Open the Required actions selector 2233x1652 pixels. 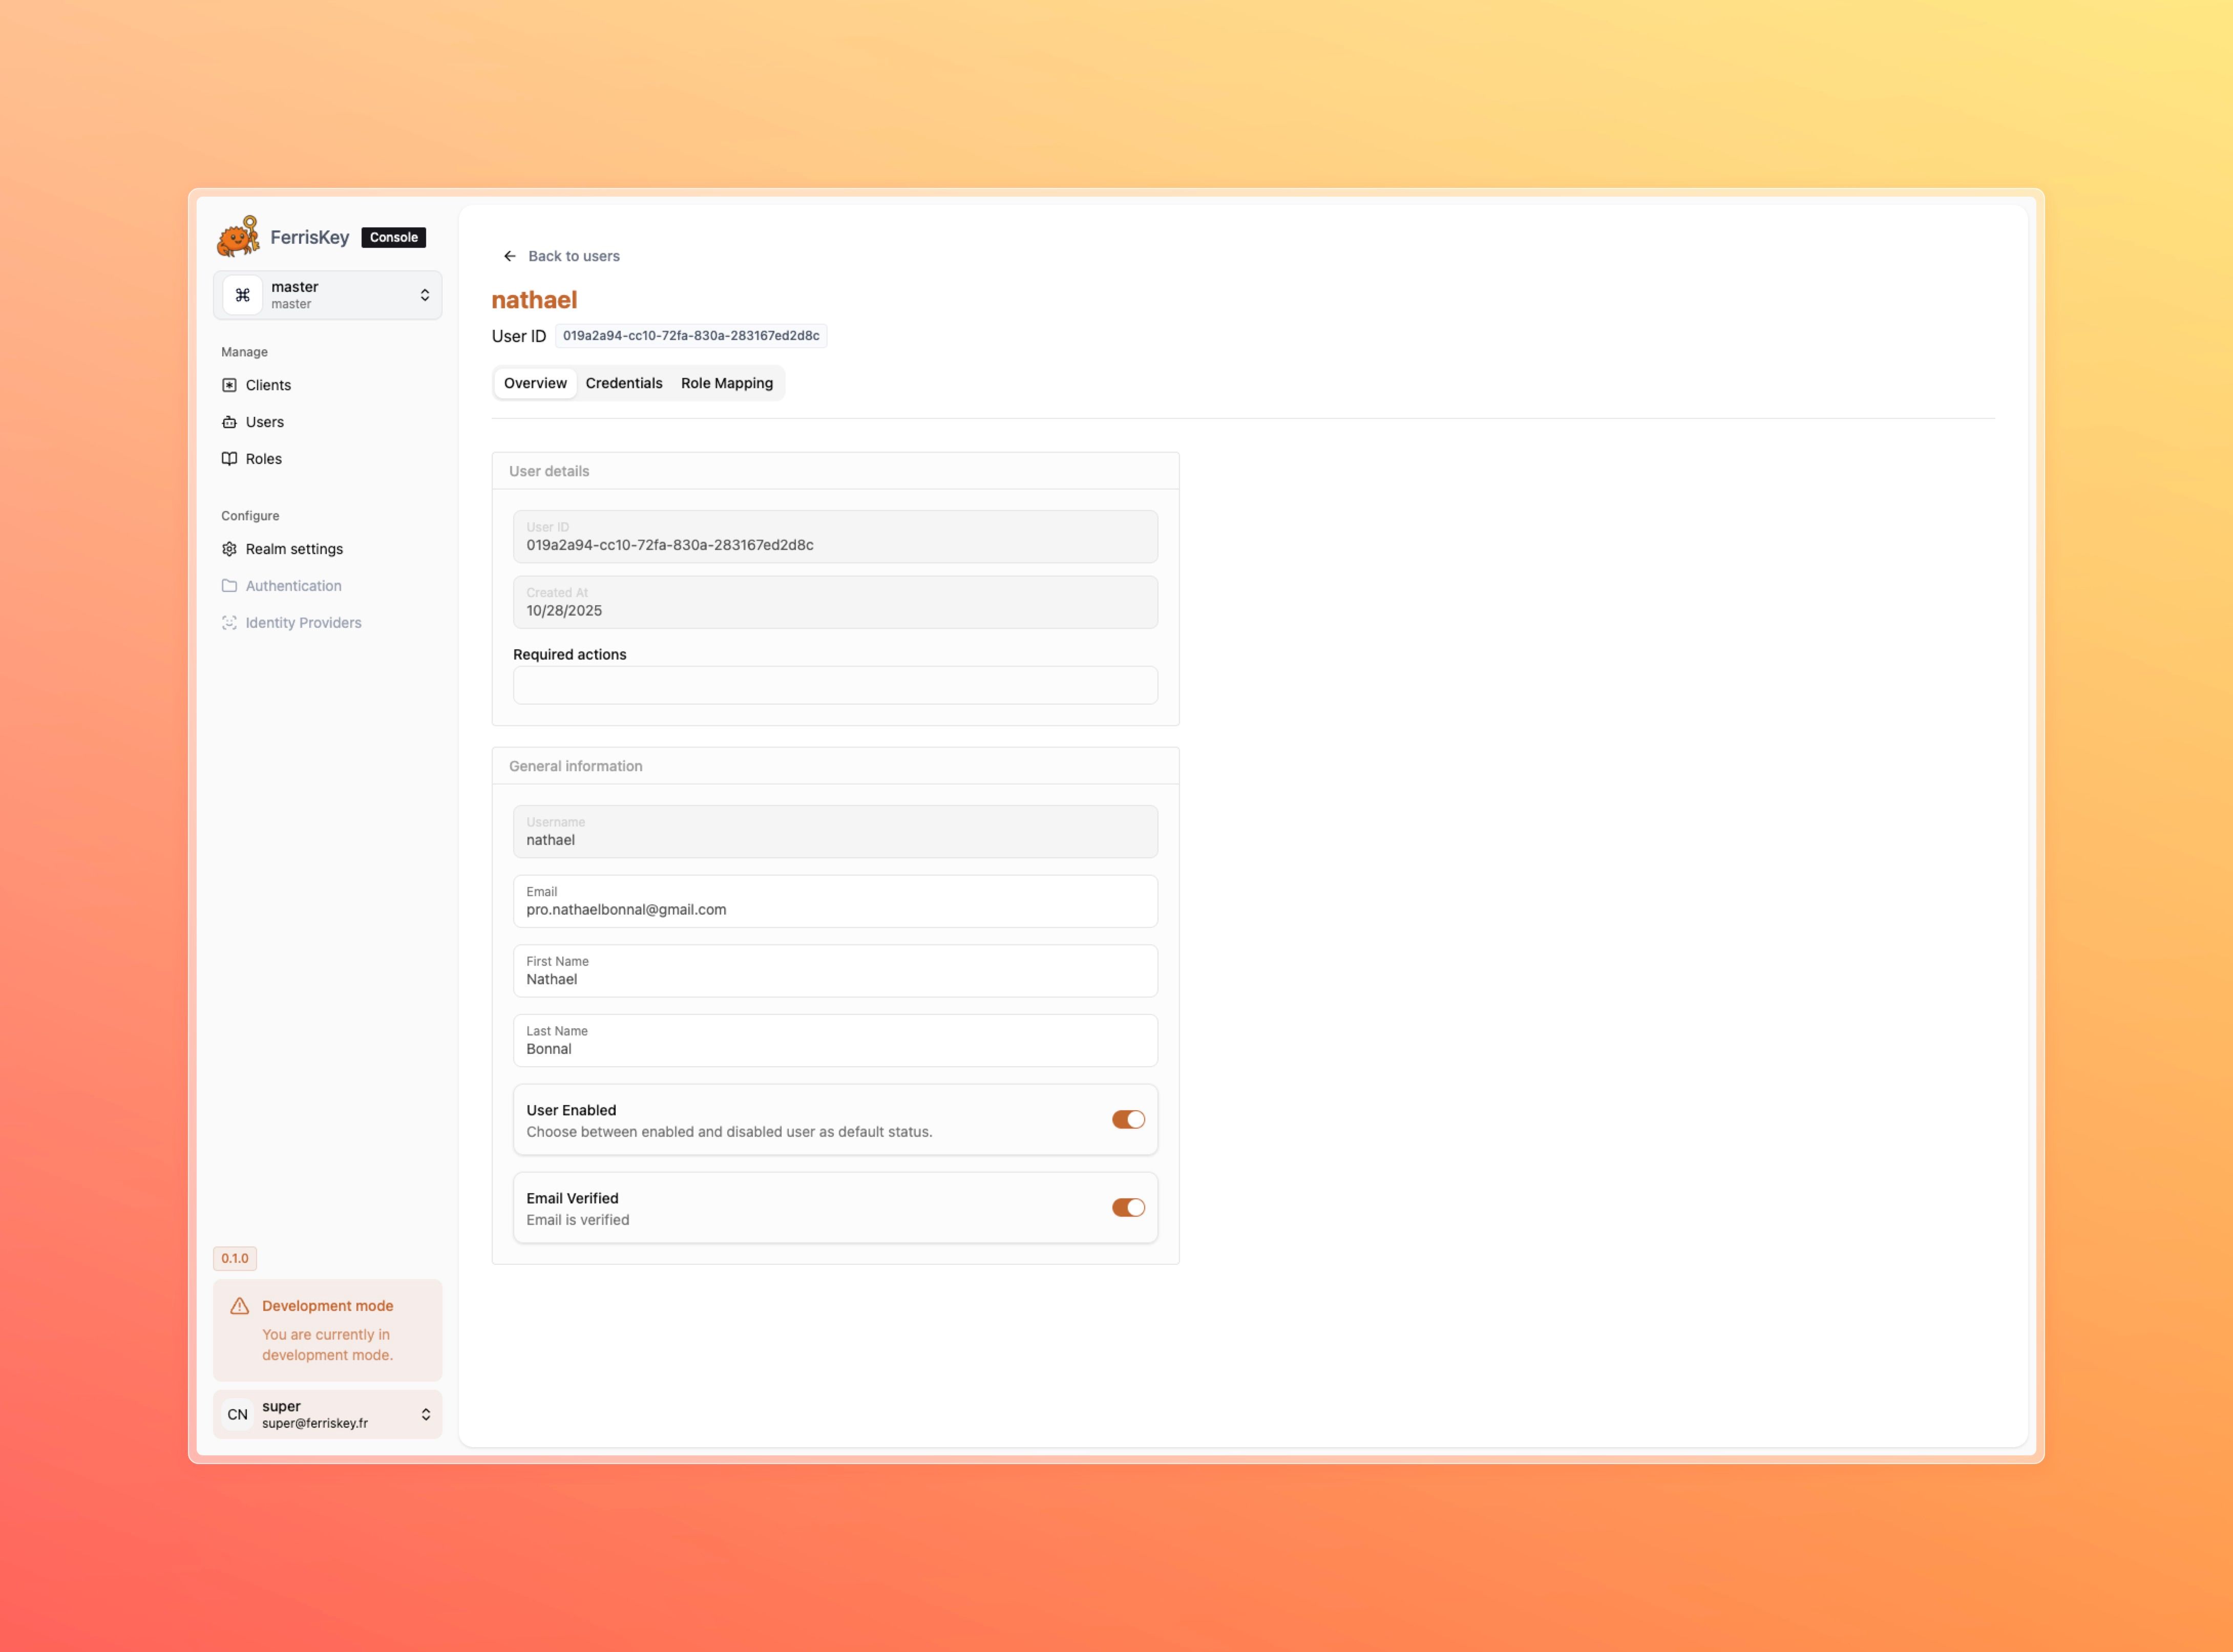[x=835, y=685]
